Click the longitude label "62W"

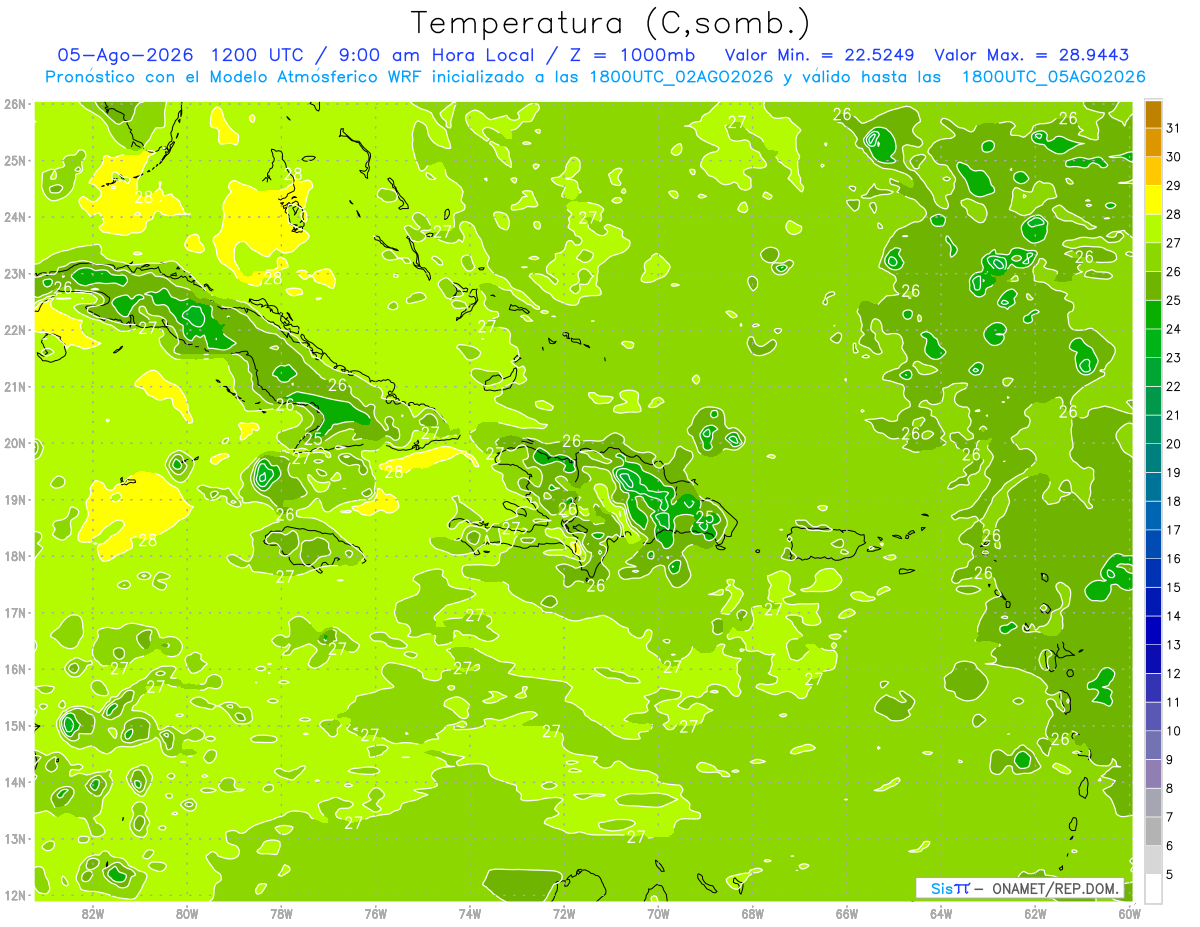coord(1035,913)
